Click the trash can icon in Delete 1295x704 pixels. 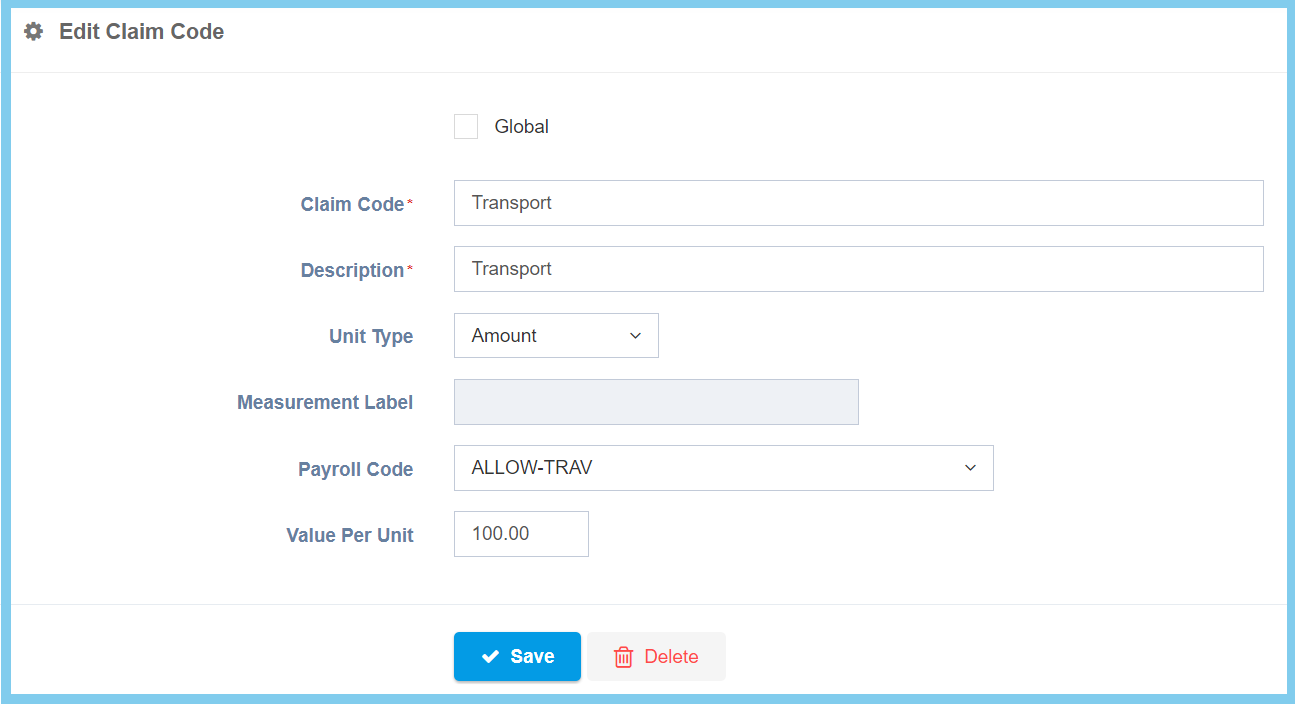coord(623,657)
